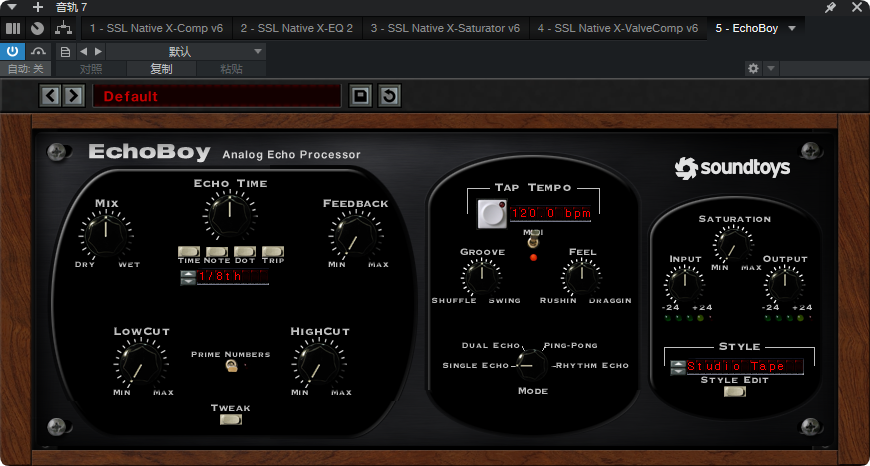
Task: Click the Mix dry/wet knob
Action: [106, 235]
